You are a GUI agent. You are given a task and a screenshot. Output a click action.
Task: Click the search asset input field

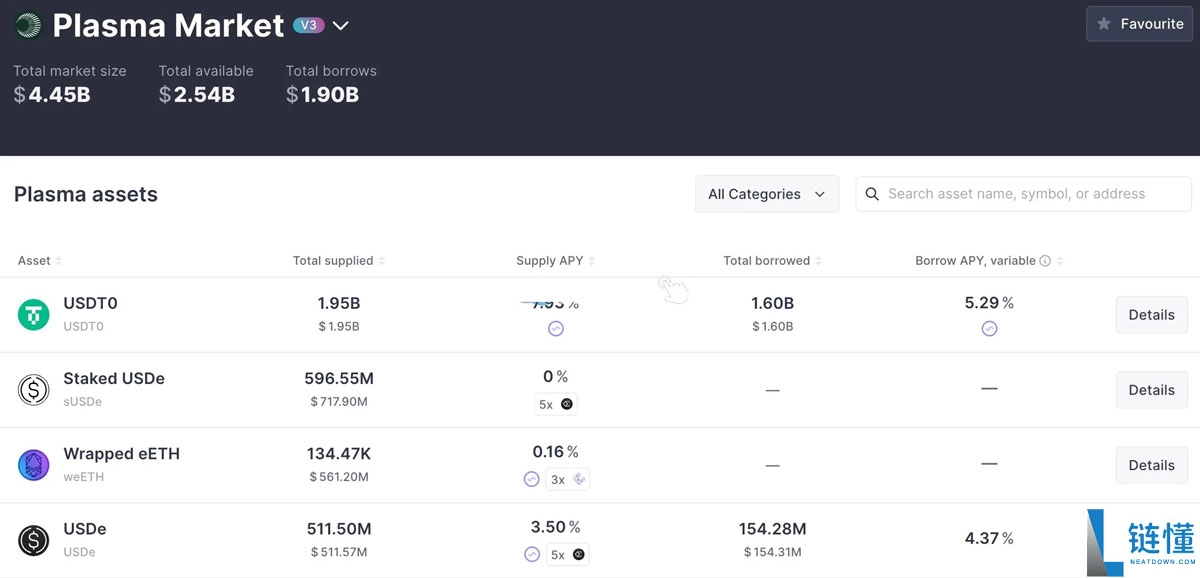pyautogui.click(x=1024, y=194)
